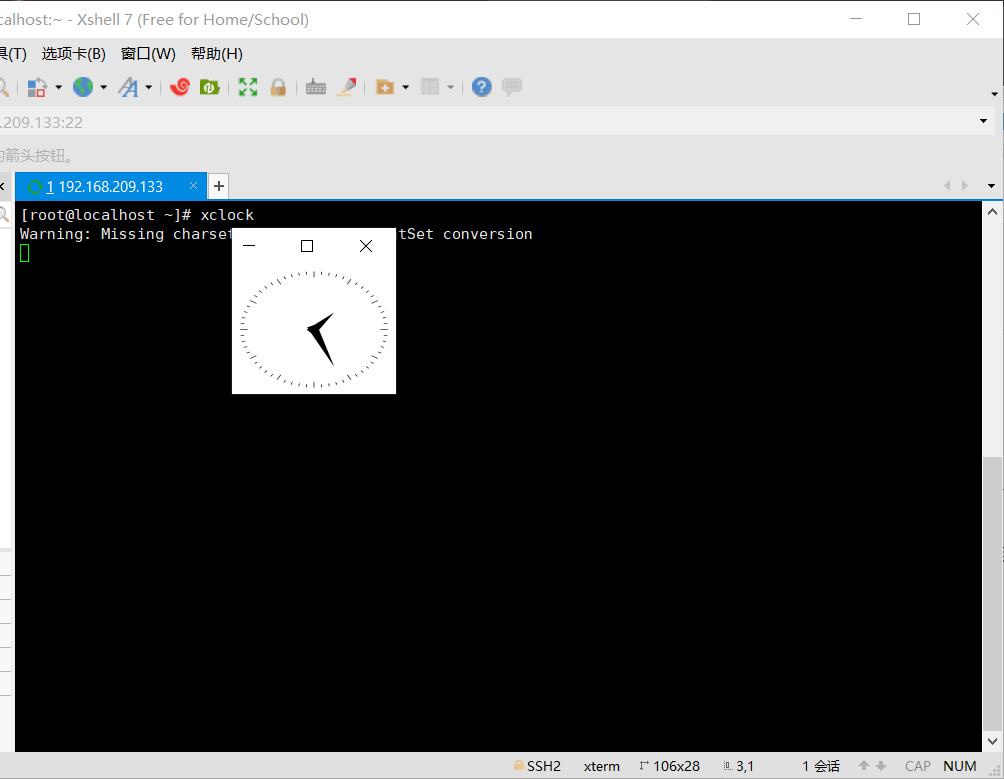Click the tab scroll right arrow

[x=965, y=186]
